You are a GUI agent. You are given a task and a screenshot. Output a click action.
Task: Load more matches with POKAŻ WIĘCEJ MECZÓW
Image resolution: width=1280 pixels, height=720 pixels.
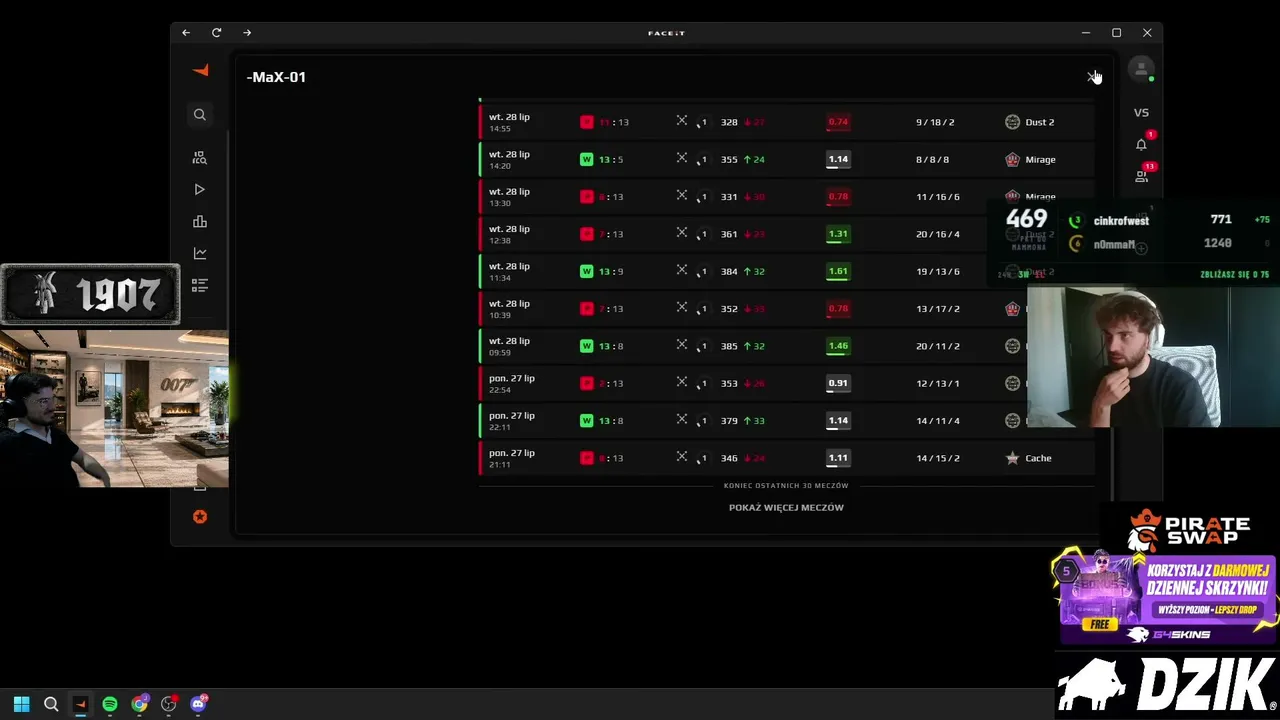coord(786,508)
